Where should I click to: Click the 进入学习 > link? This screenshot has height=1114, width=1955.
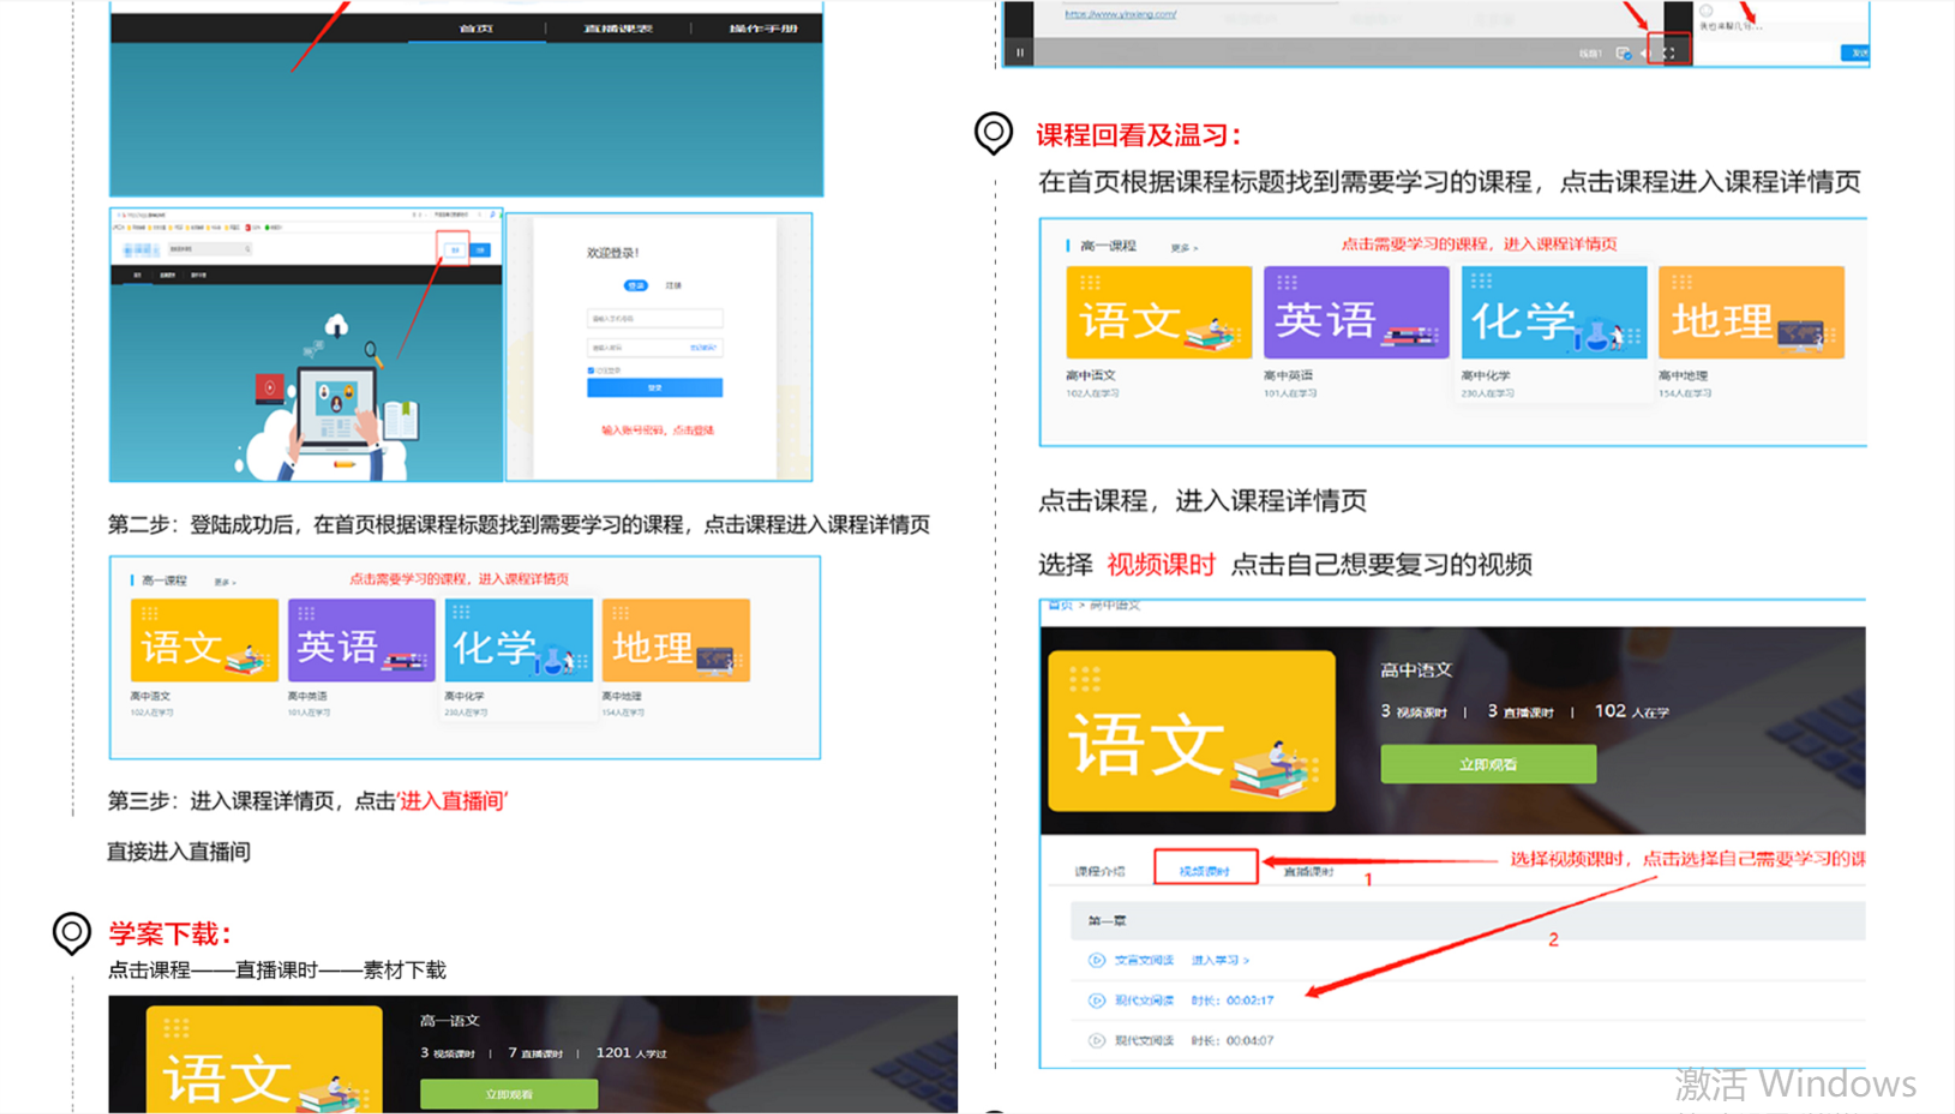click(1219, 960)
